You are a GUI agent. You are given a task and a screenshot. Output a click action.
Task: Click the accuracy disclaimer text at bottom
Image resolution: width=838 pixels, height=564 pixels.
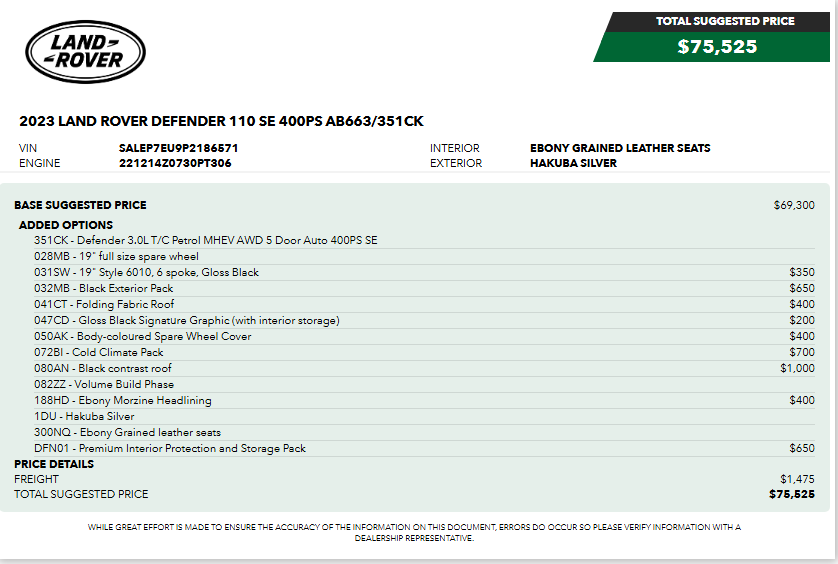point(414,532)
